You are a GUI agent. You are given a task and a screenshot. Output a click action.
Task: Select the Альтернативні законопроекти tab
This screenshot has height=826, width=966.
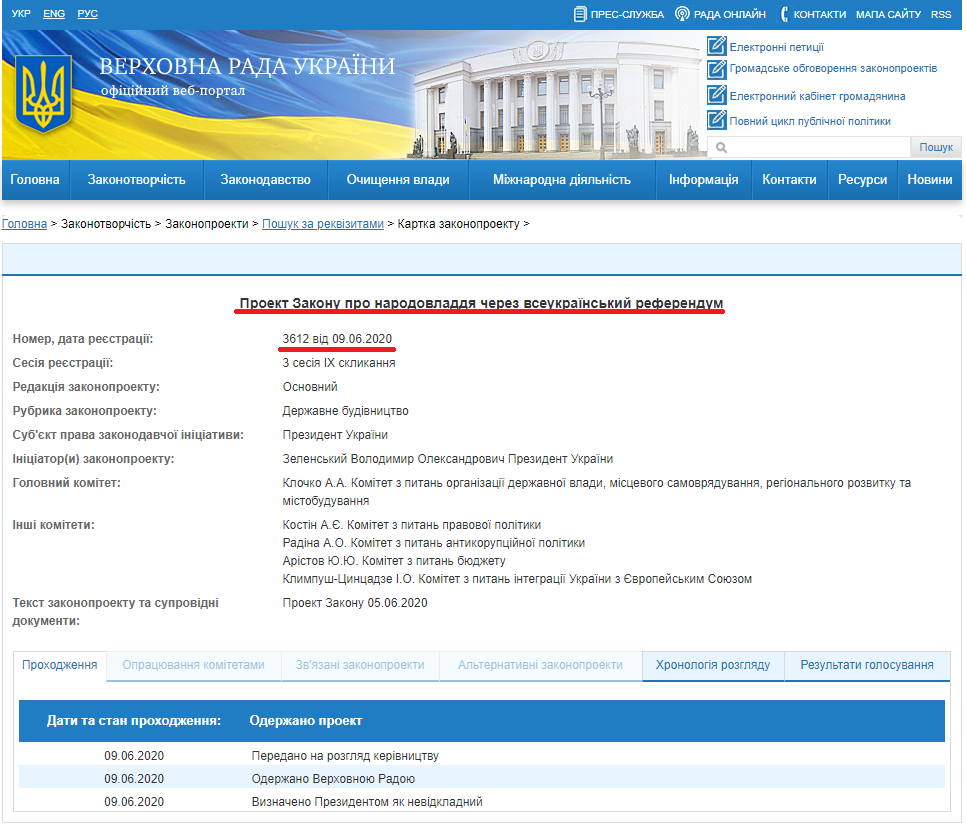[540, 665]
